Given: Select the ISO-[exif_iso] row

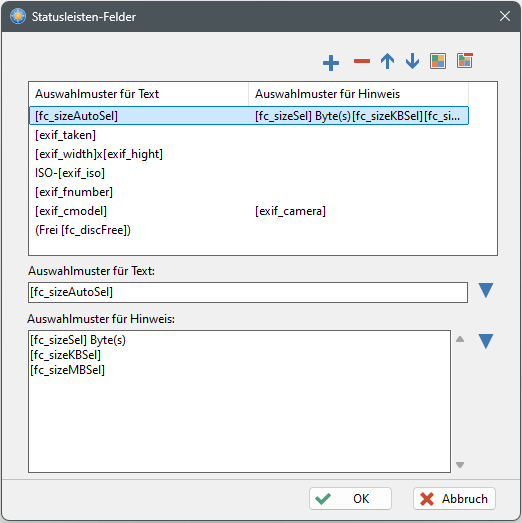Looking at the screenshot, I should [x=249, y=173].
